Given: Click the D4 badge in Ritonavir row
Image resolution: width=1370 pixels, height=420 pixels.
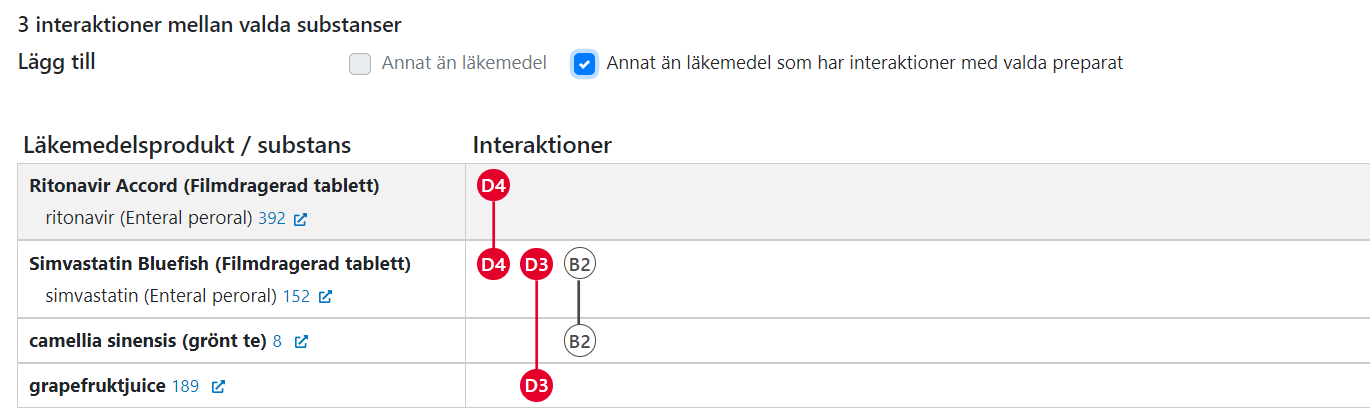Looking at the screenshot, I should coord(494,185).
